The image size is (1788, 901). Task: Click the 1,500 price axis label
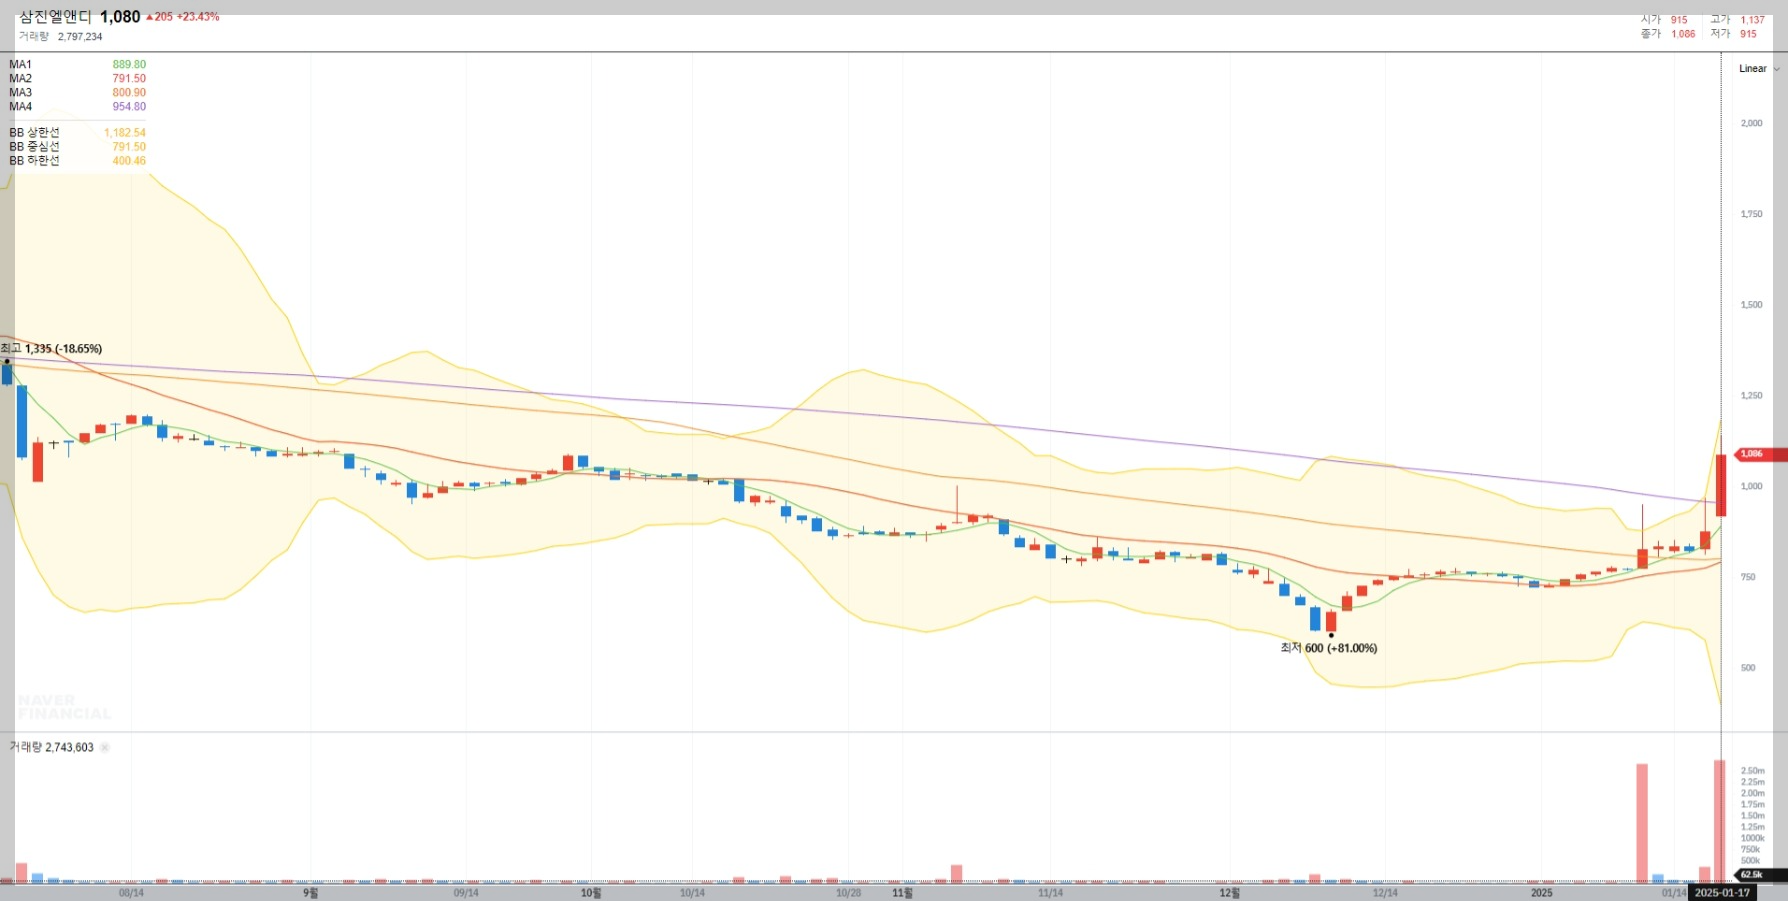1751,305
